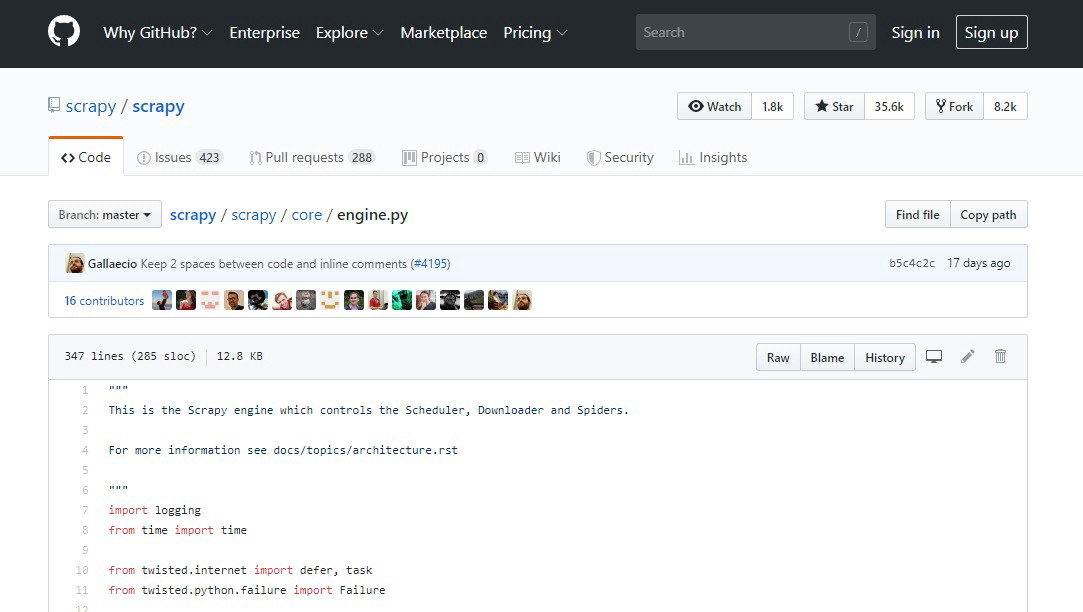Open the Branch: master dropdown

point(105,214)
